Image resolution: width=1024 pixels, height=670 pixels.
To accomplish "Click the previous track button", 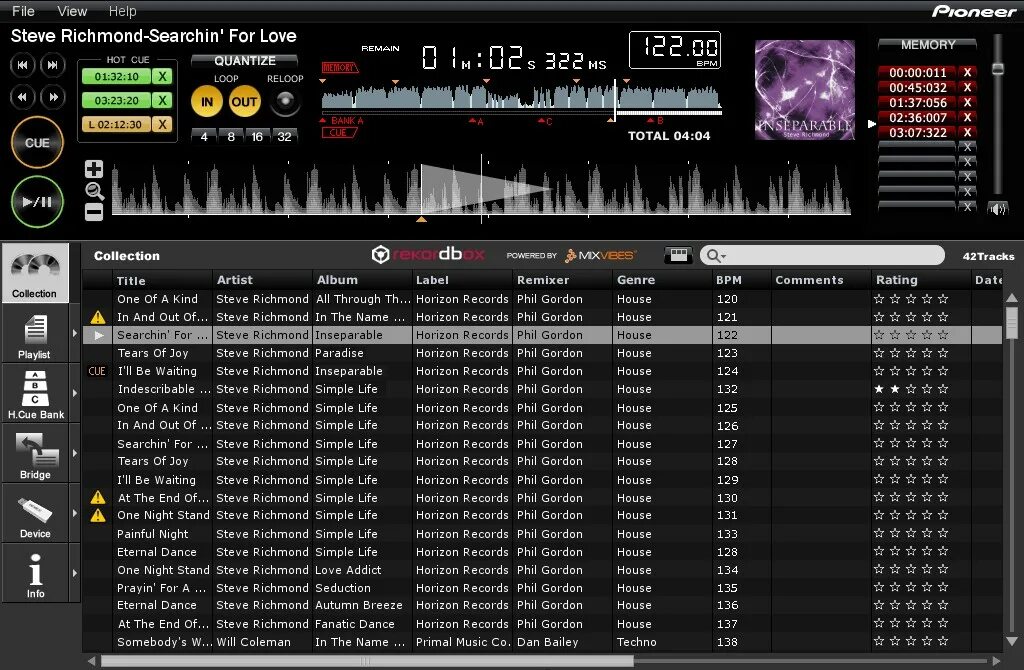I will click(22, 65).
